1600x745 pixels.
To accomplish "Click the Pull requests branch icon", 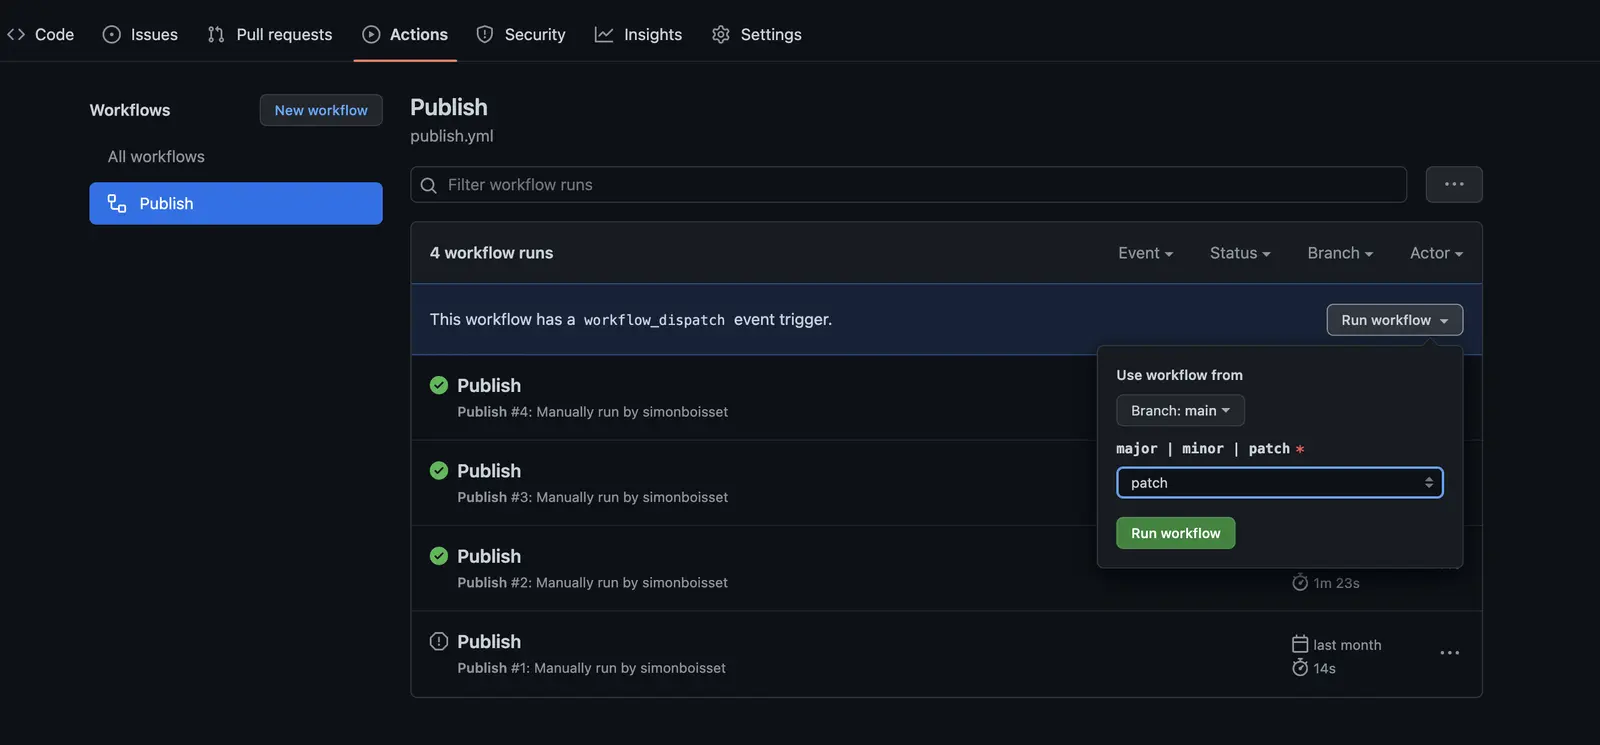I will [x=216, y=34].
